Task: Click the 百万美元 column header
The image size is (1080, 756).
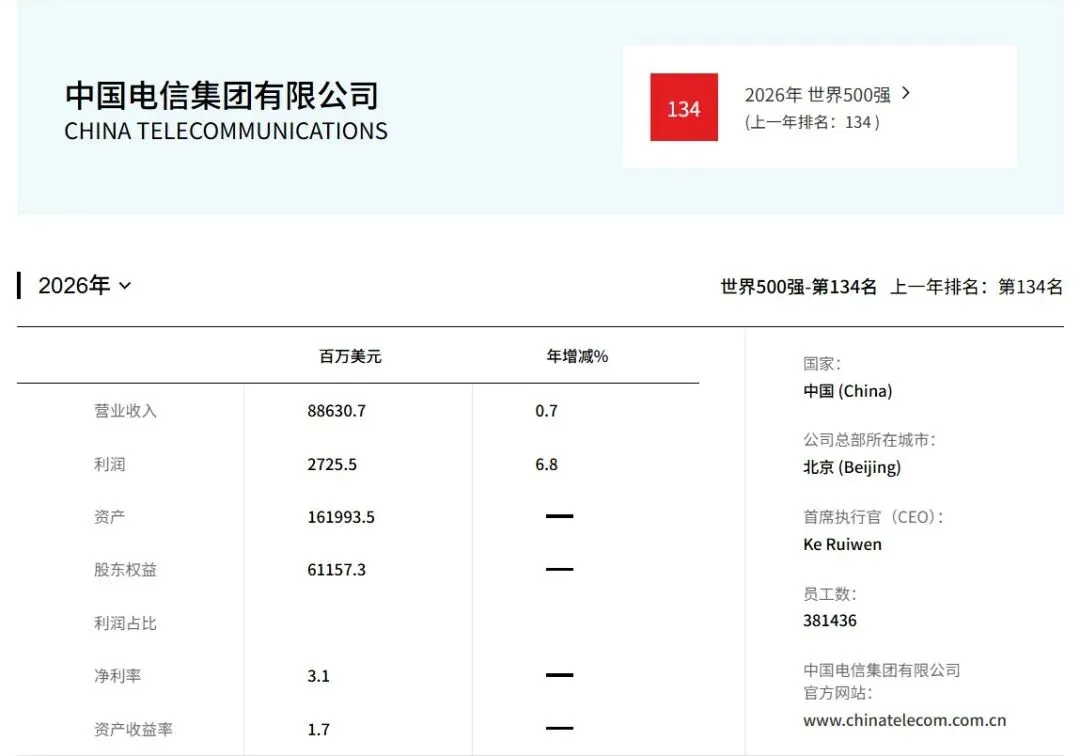Action: tap(350, 356)
